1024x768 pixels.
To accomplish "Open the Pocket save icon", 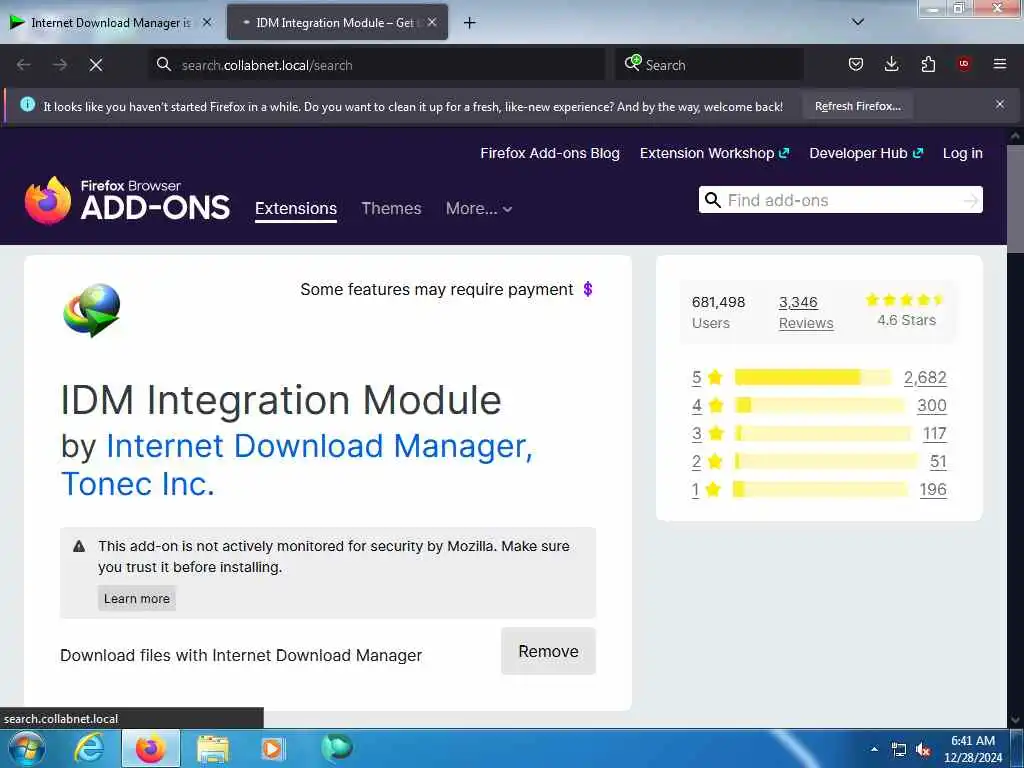I will [856, 64].
